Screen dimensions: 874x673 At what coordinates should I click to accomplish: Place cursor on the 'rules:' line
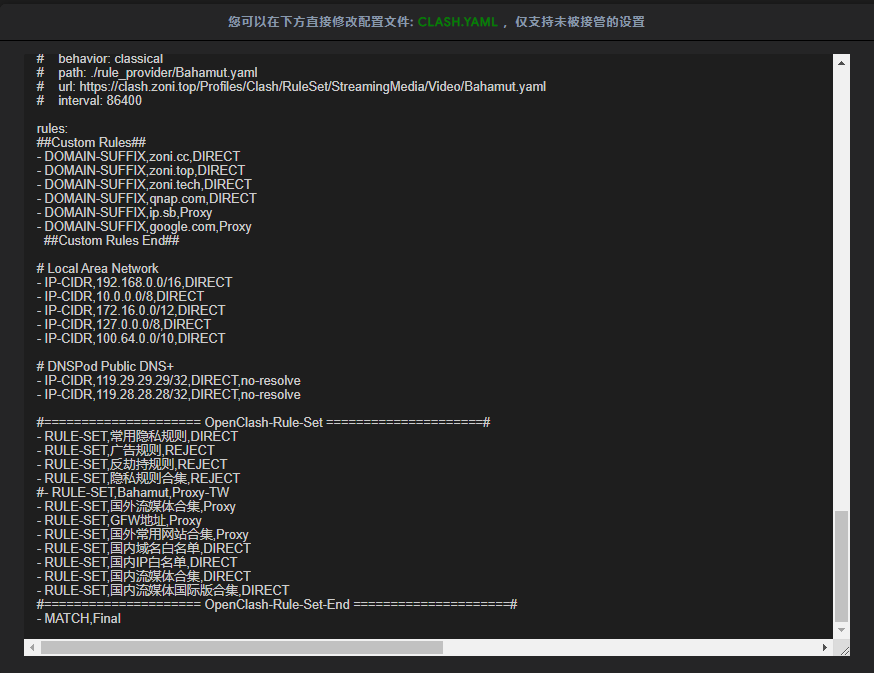point(52,128)
